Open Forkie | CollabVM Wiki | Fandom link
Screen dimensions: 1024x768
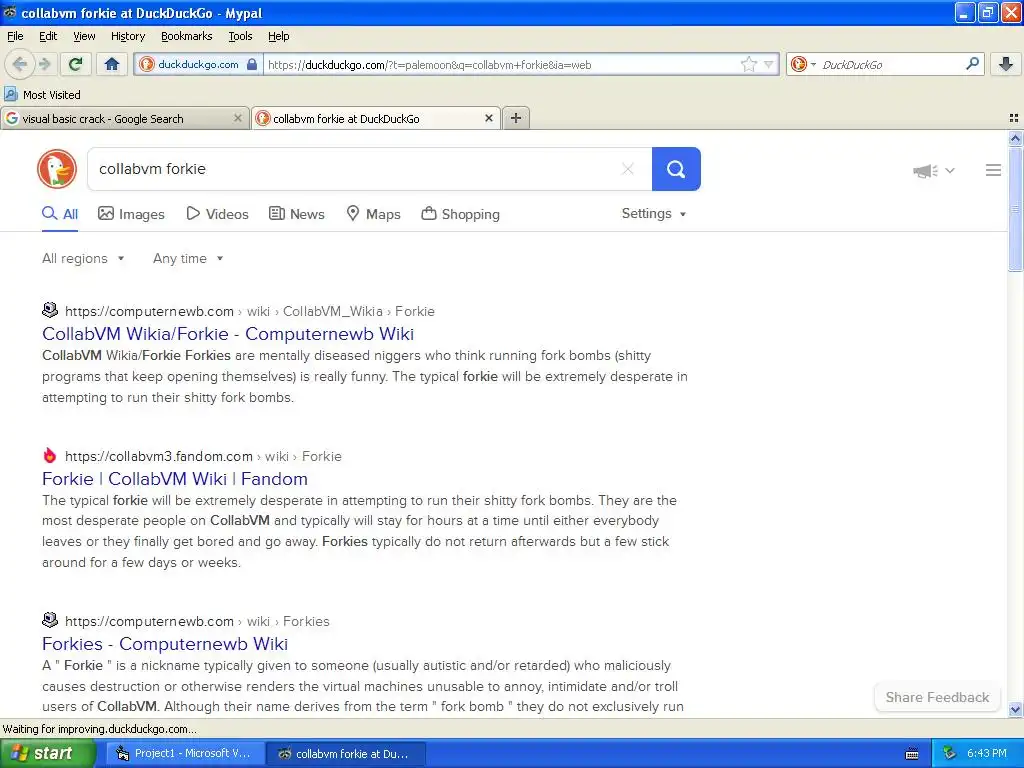(x=174, y=479)
